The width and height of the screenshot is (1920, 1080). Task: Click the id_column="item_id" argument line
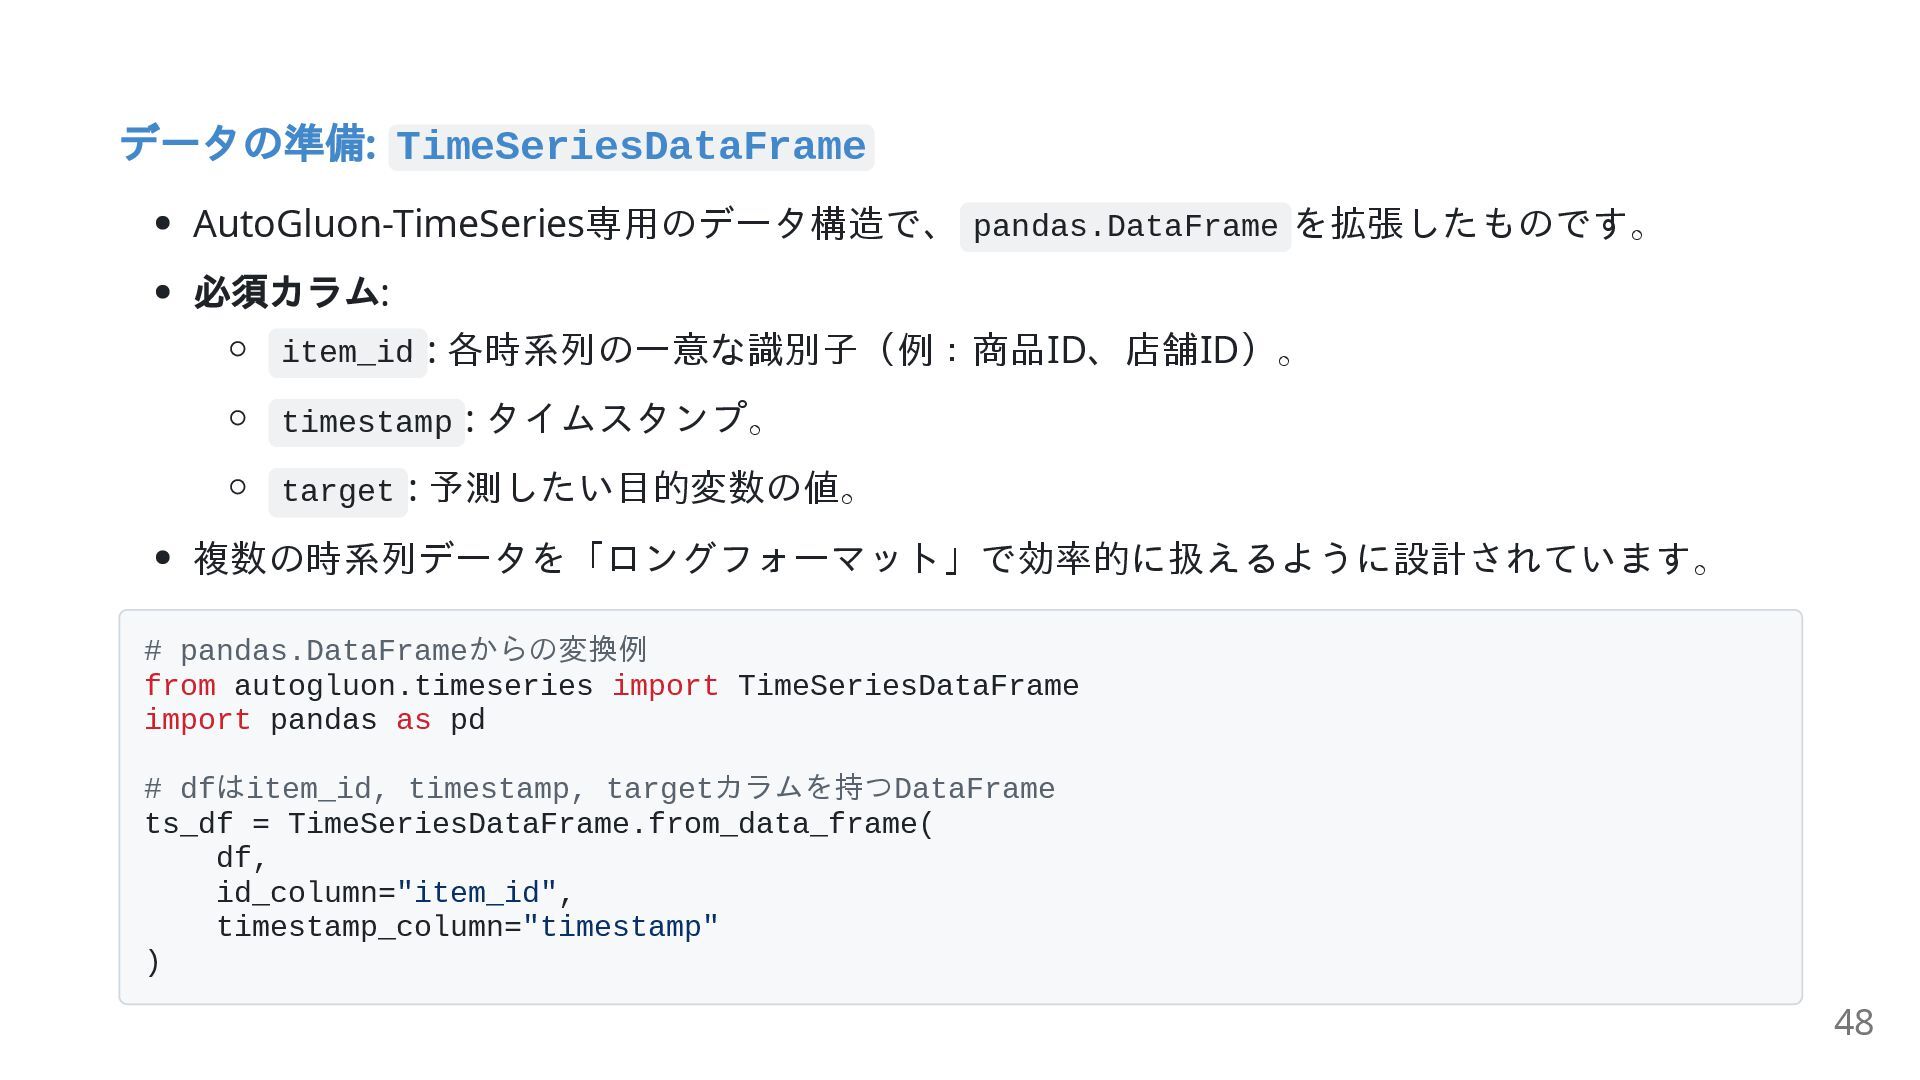(395, 892)
